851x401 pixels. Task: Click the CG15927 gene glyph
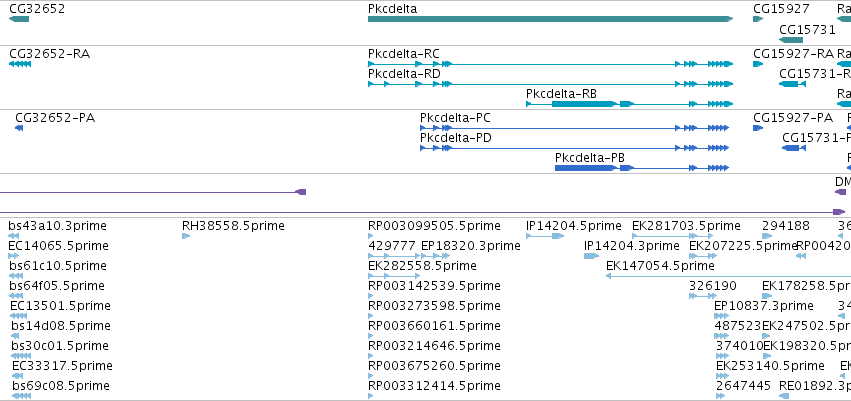coord(758,19)
